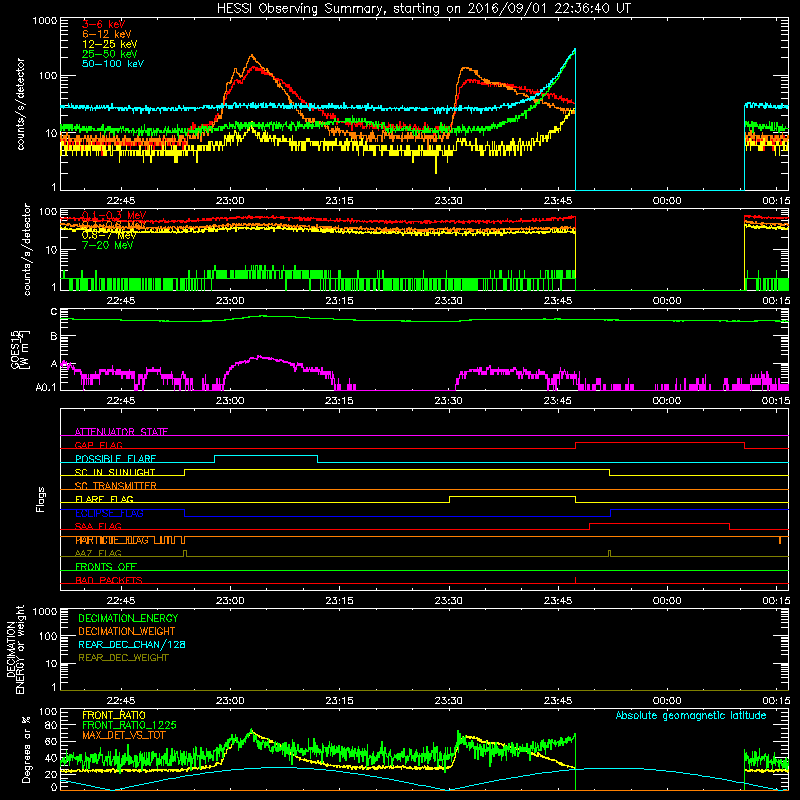Click the REAR_DEC_CHAN/128 legend label
This screenshot has width=800, height=800.
[132, 645]
